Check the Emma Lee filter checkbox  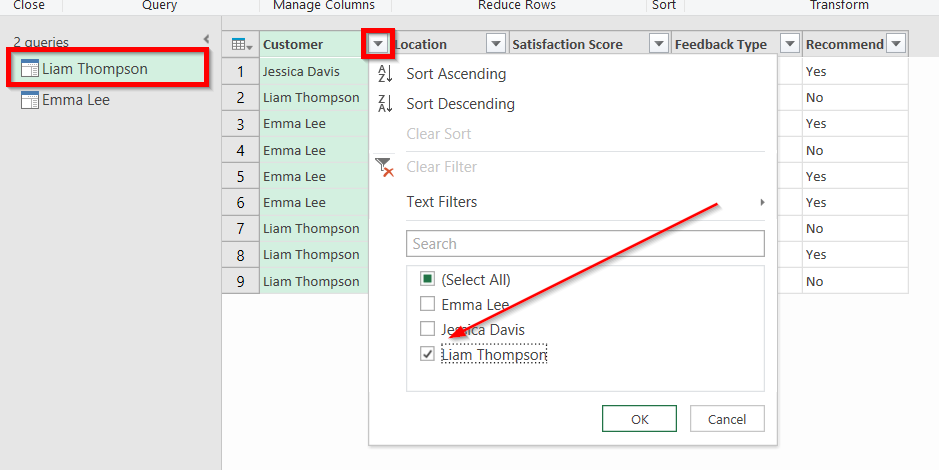[x=427, y=304]
